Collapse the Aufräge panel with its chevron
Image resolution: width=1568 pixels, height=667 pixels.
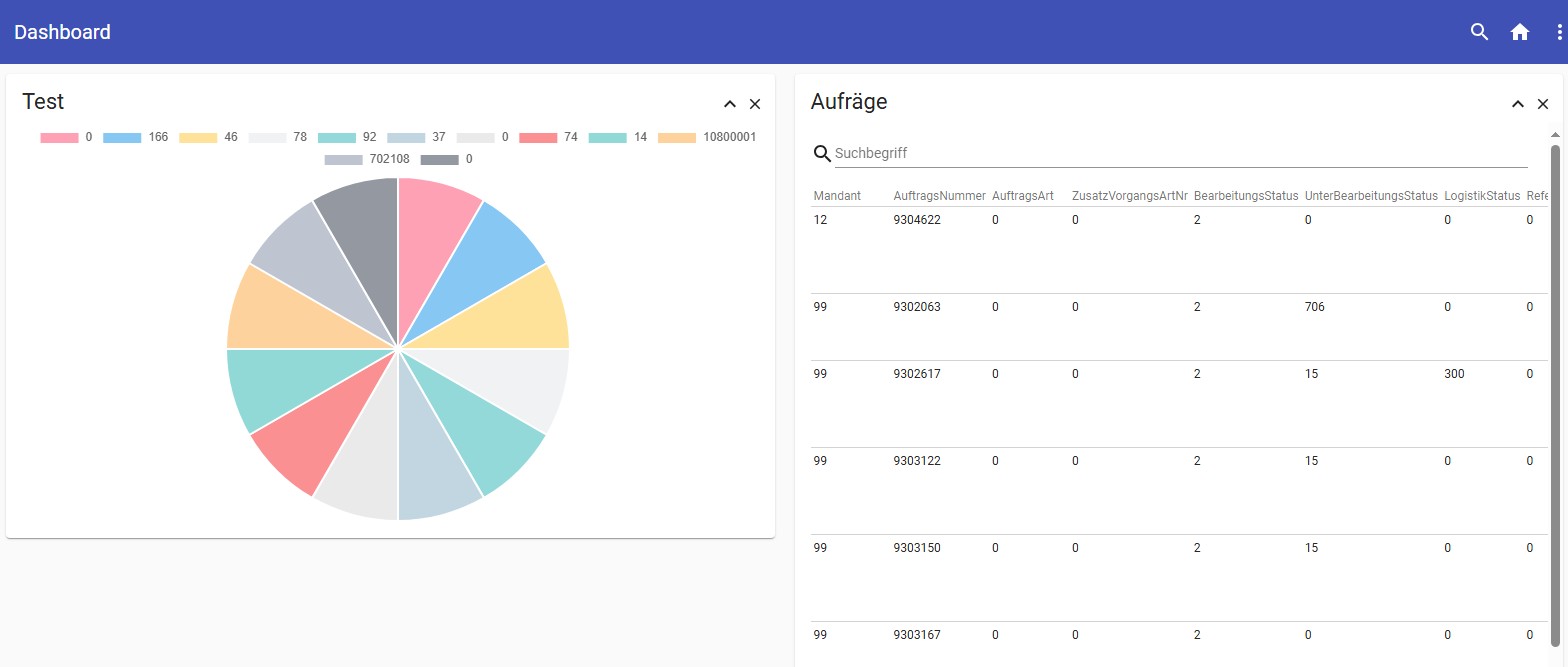click(1518, 104)
